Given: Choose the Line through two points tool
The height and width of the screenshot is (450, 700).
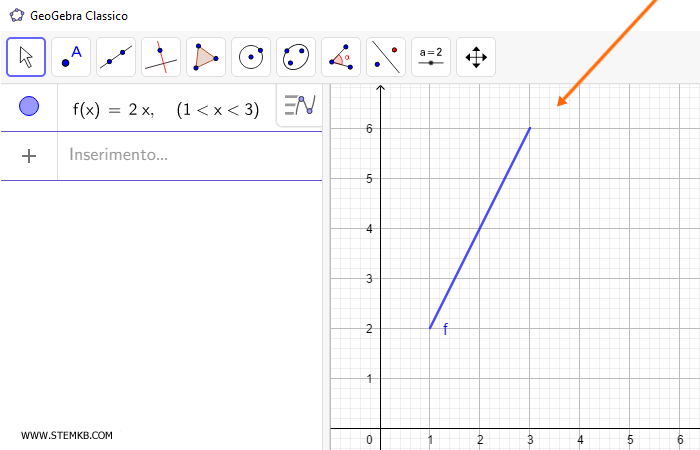Looking at the screenshot, I should pos(116,57).
